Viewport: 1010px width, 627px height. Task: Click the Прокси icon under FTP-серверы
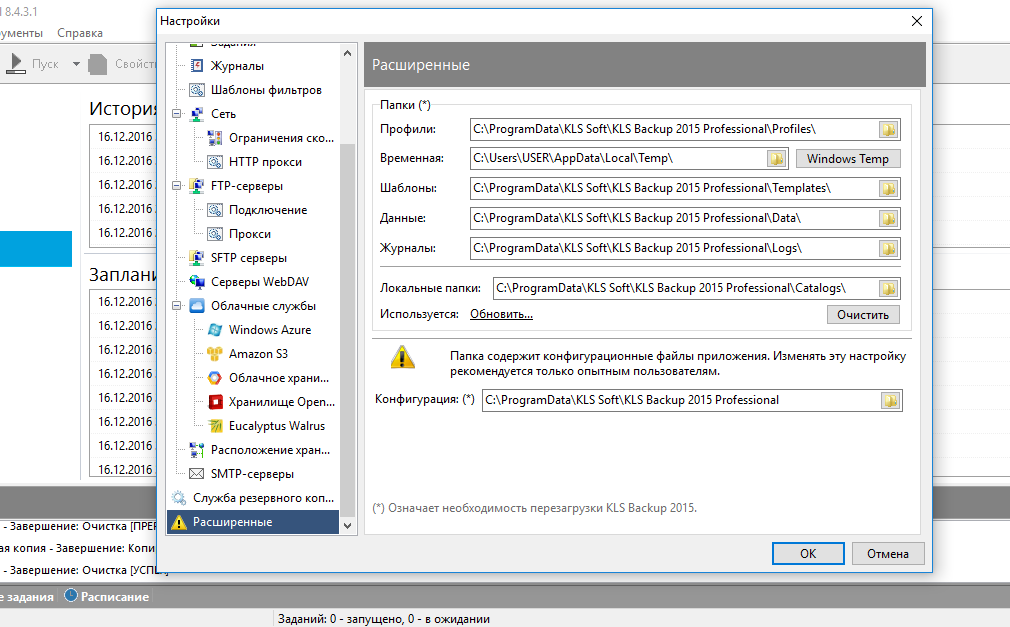point(214,234)
